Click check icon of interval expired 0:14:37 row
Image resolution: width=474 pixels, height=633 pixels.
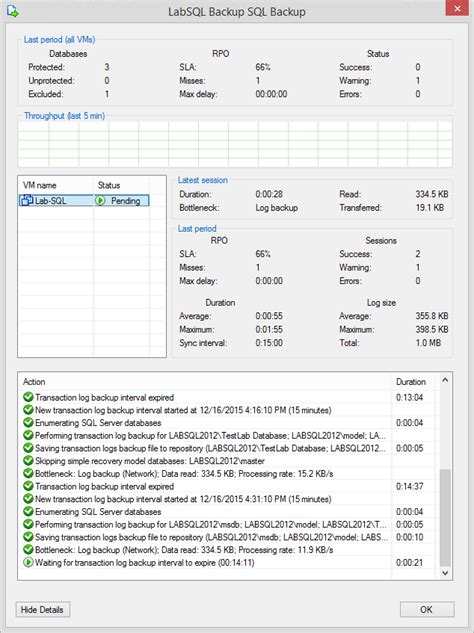tap(28, 486)
